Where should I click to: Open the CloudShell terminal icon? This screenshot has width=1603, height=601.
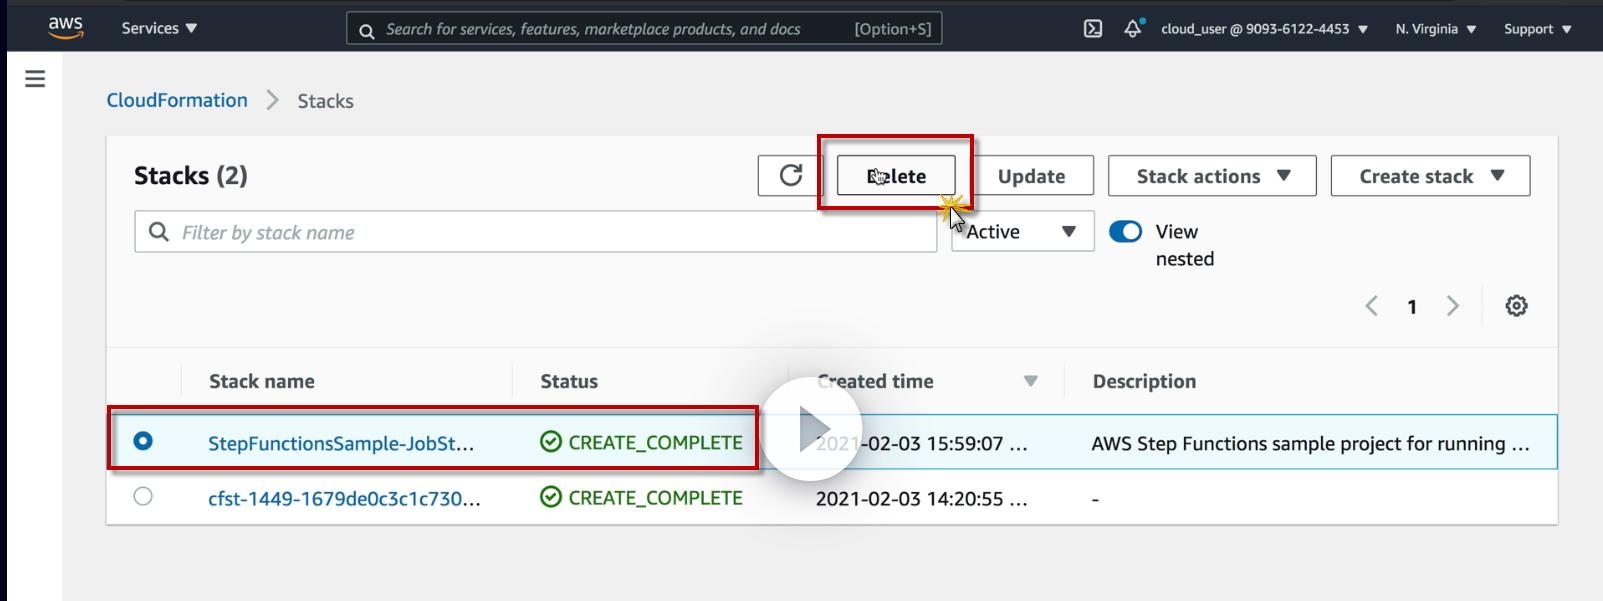pyautogui.click(x=1093, y=29)
